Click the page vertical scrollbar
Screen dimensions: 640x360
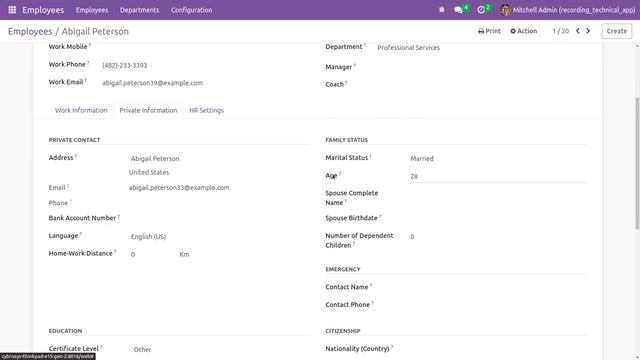tap(637, 163)
